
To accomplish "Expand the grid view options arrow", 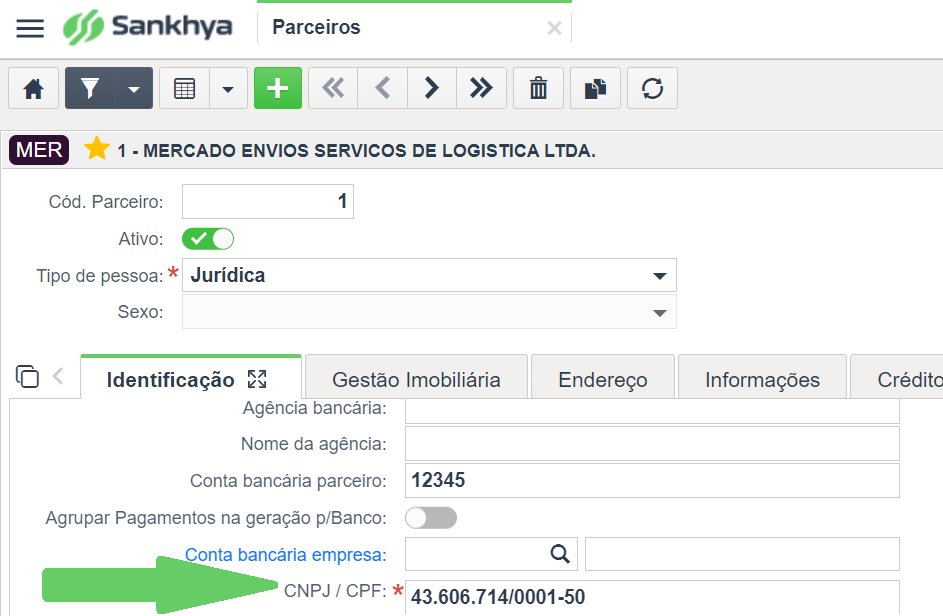I will tap(228, 88).
